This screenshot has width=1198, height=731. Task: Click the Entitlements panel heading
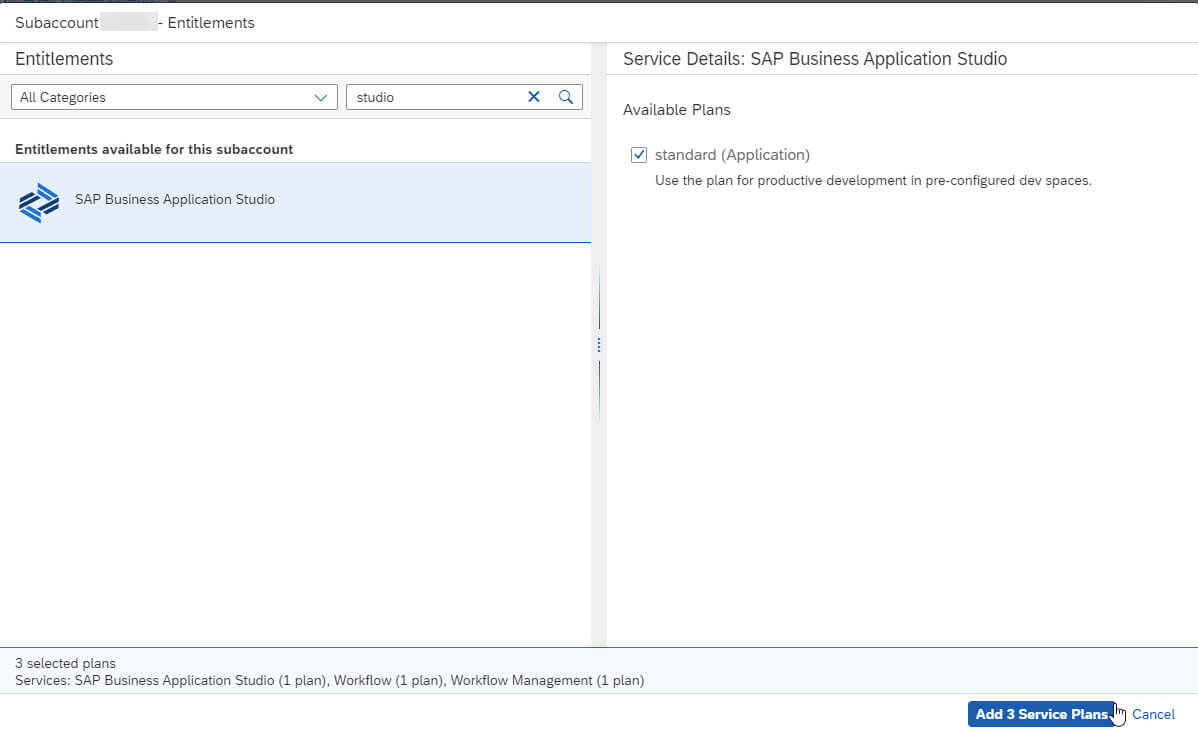(x=64, y=59)
